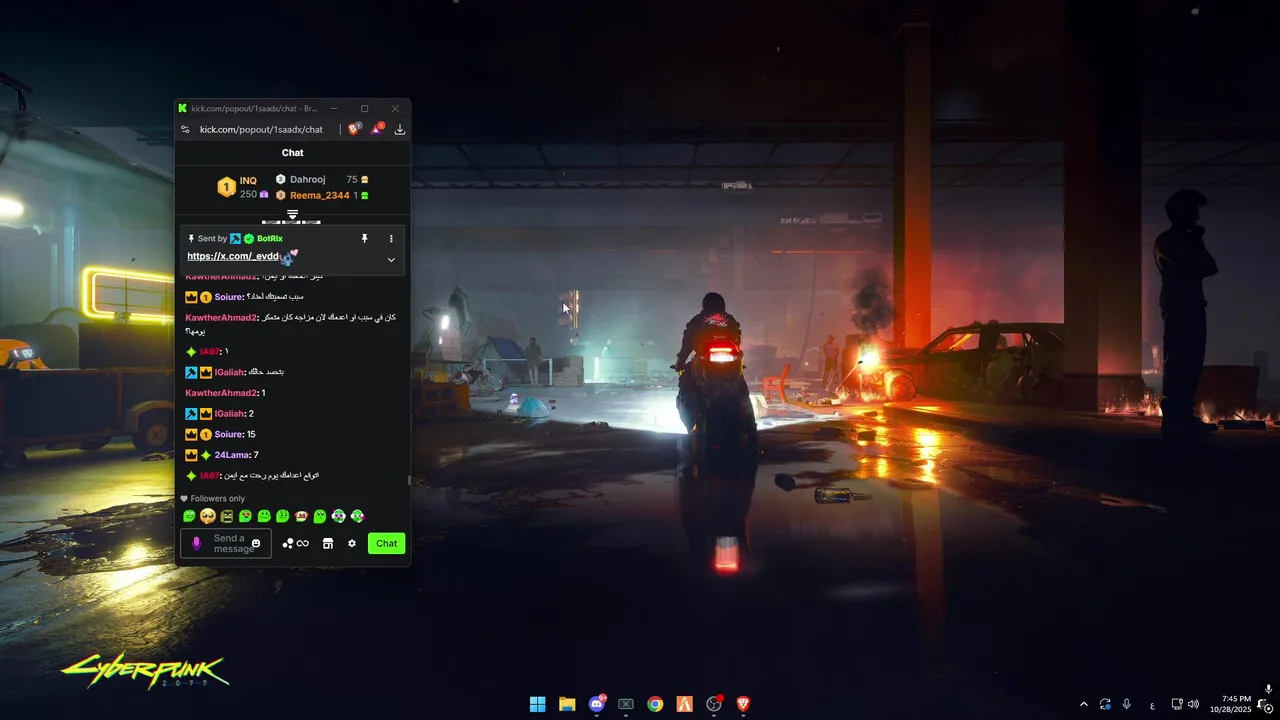The image size is (1280, 720).
Task: Open the gray crossed-box app in taskbar
Action: 626,704
